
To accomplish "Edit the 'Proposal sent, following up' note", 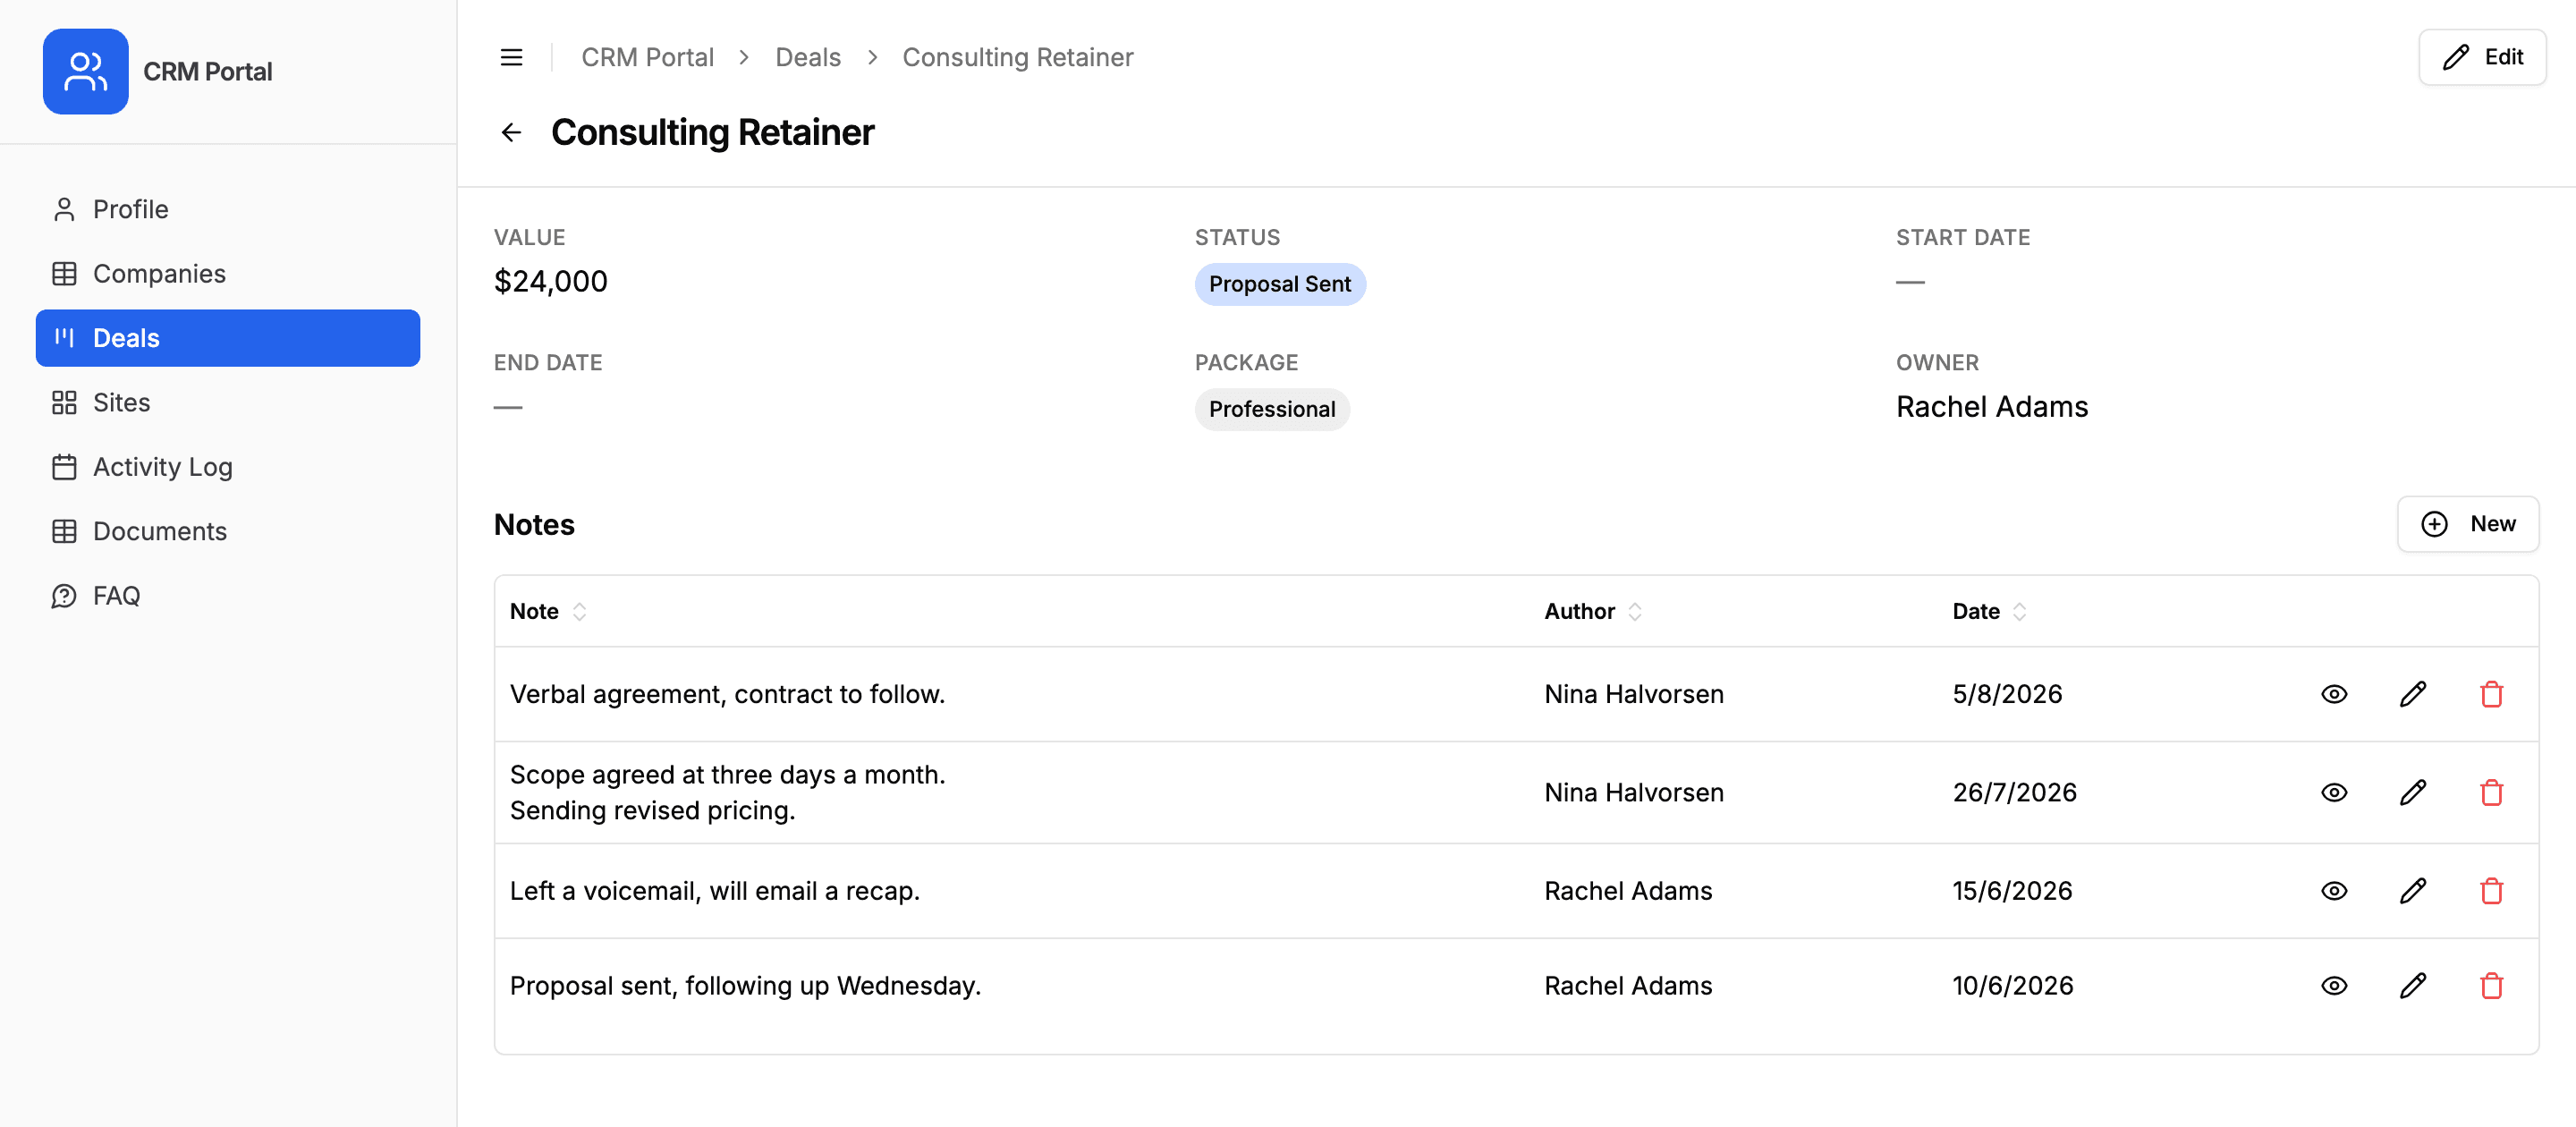I will pos(2413,986).
